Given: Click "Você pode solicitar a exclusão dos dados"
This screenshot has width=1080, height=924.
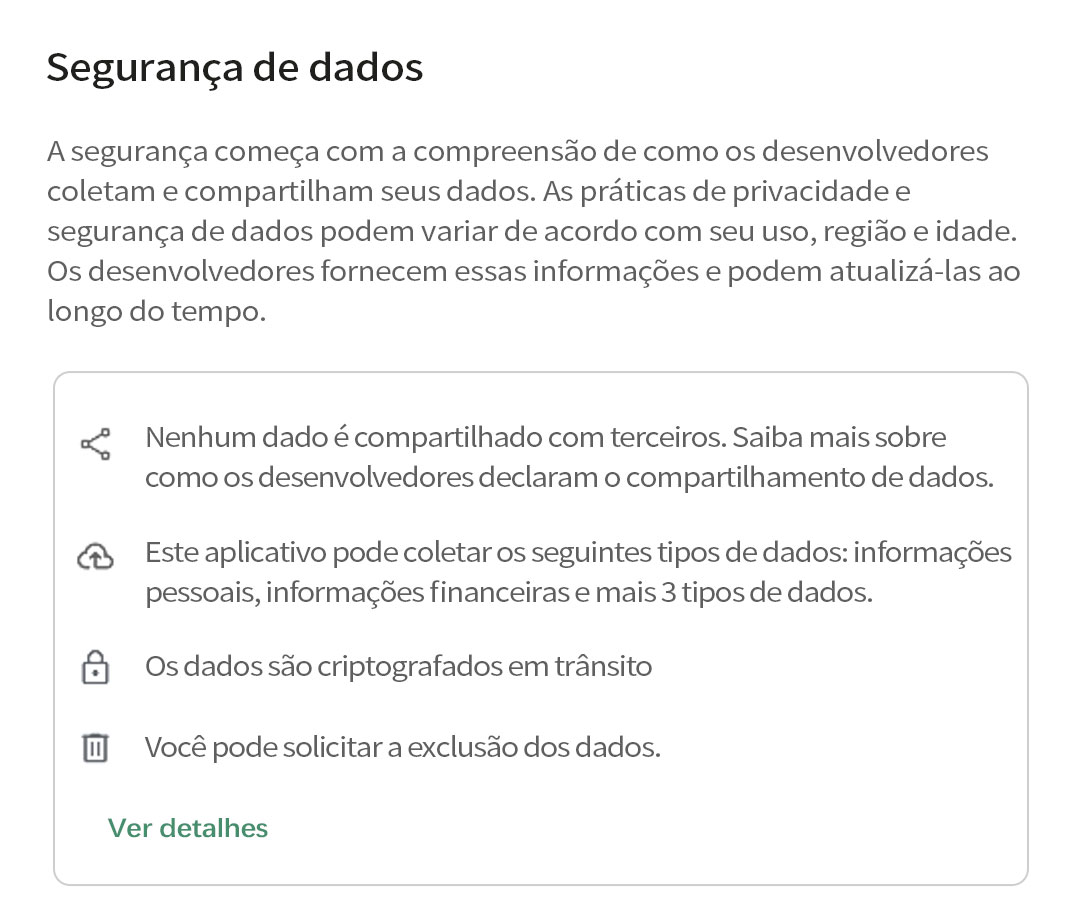Looking at the screenshot, I should [402, 747].
